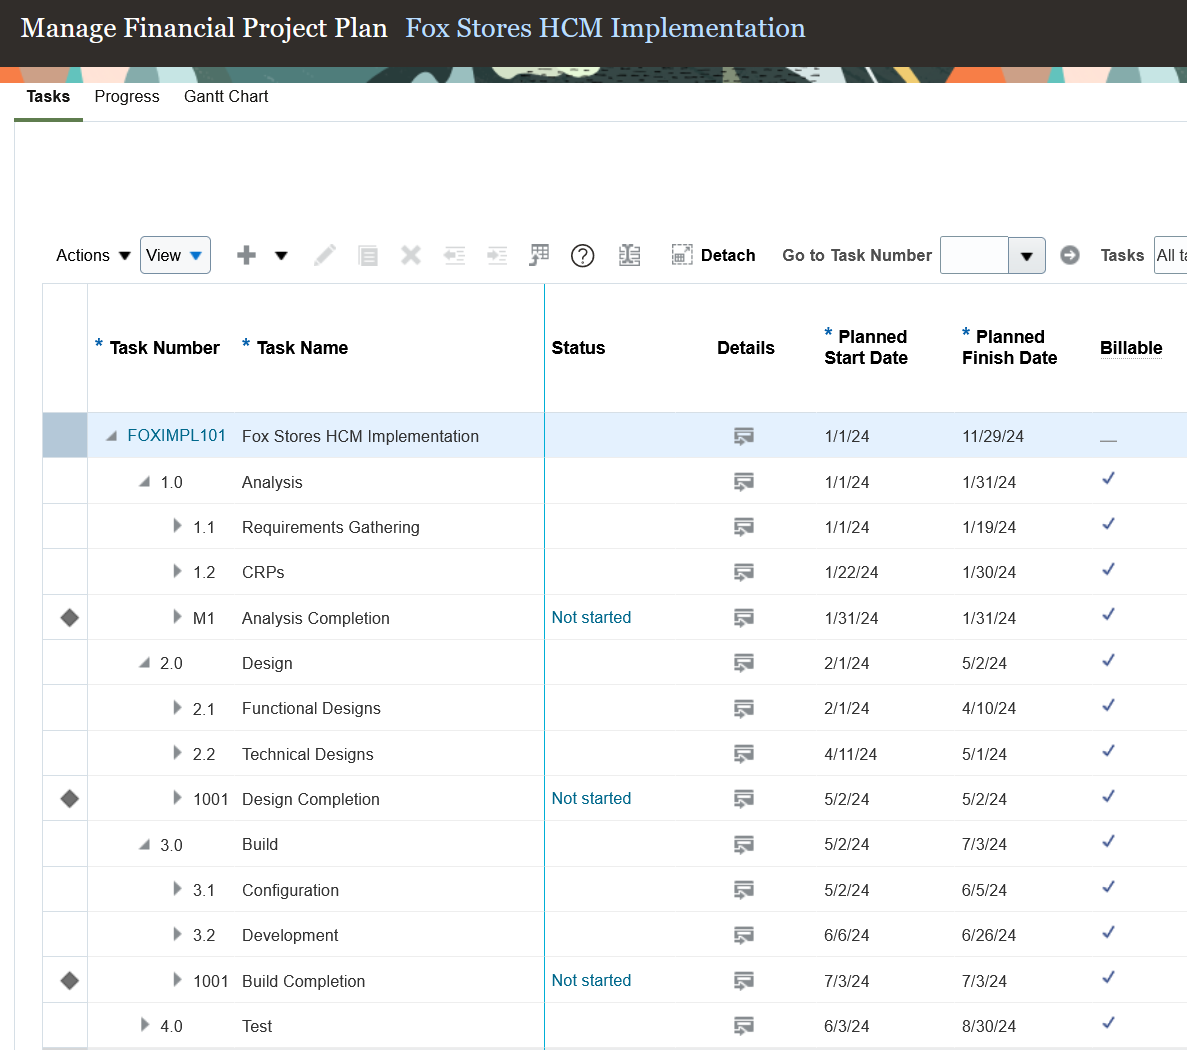Click the task details list icon

(x=368, y=255)
